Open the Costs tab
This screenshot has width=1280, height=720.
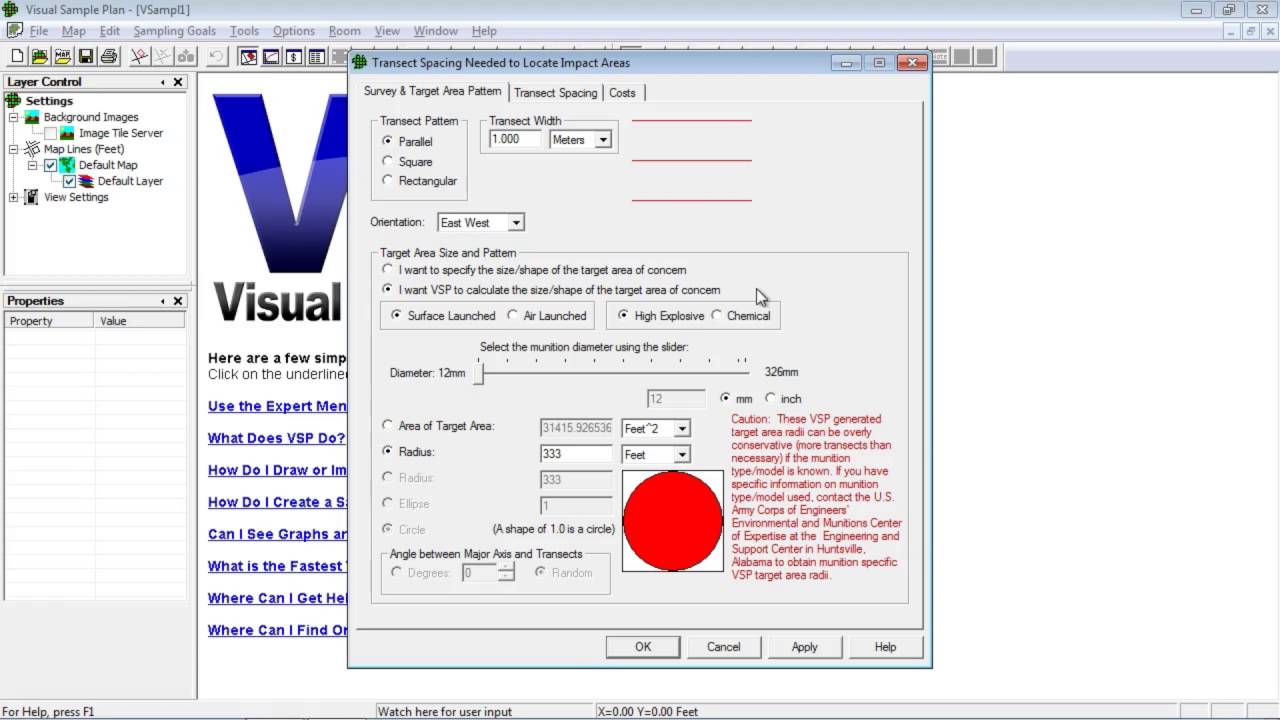pyautogui.click(x=622, y=93)
